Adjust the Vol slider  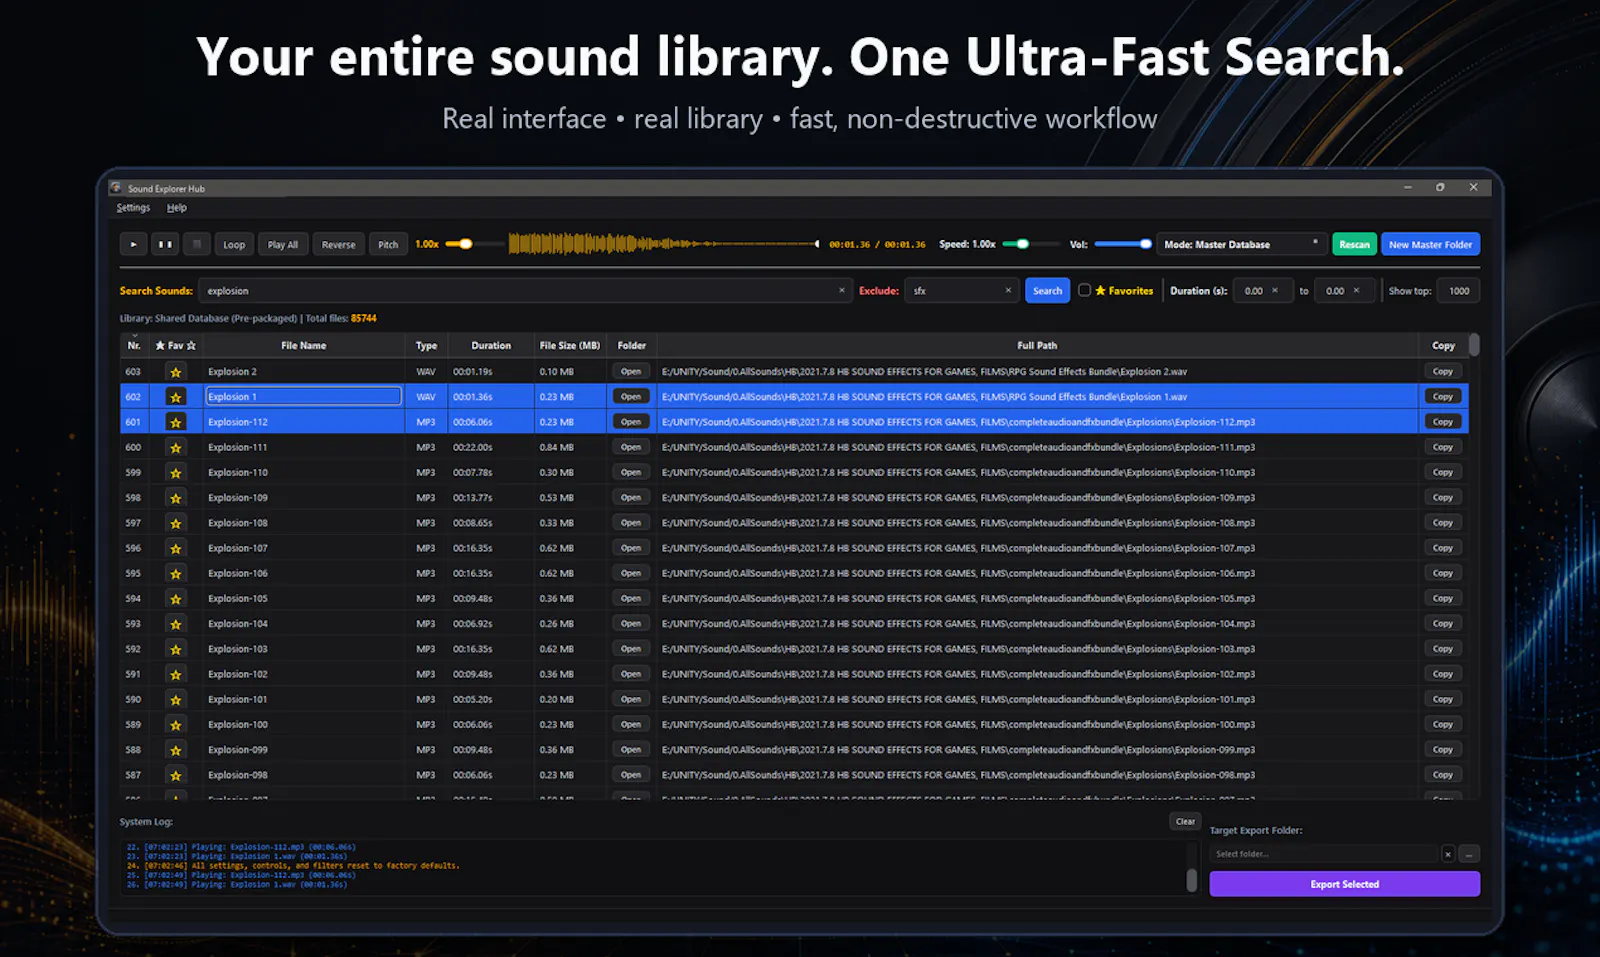click(x=1123, y=244)
